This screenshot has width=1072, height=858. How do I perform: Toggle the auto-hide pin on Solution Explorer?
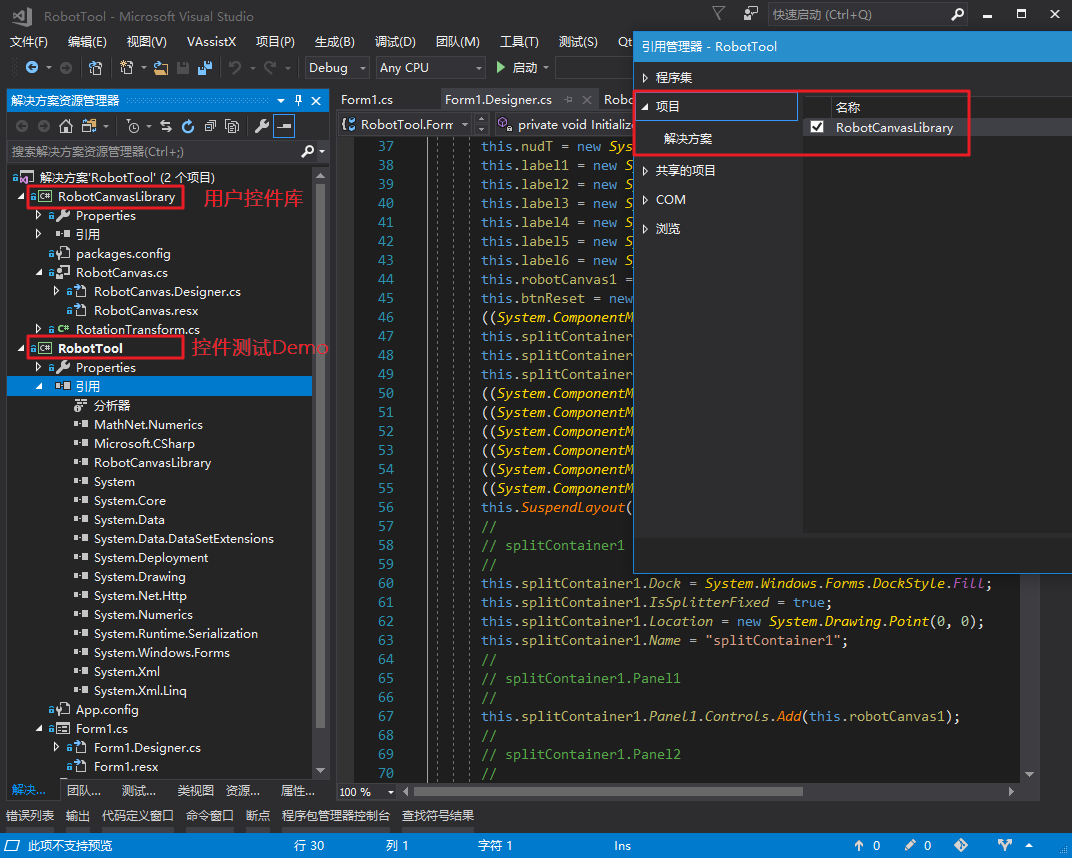(x=297, y=101)
